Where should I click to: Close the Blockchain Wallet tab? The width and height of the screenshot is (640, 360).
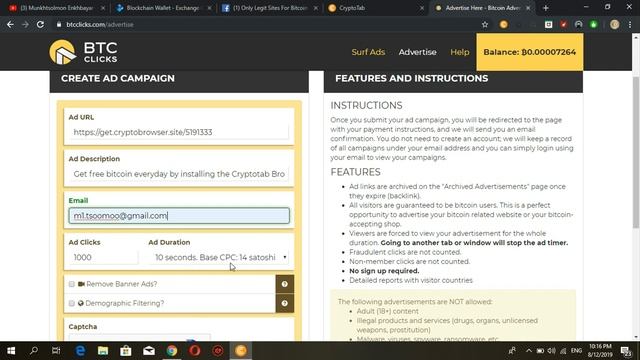point(209,8)
